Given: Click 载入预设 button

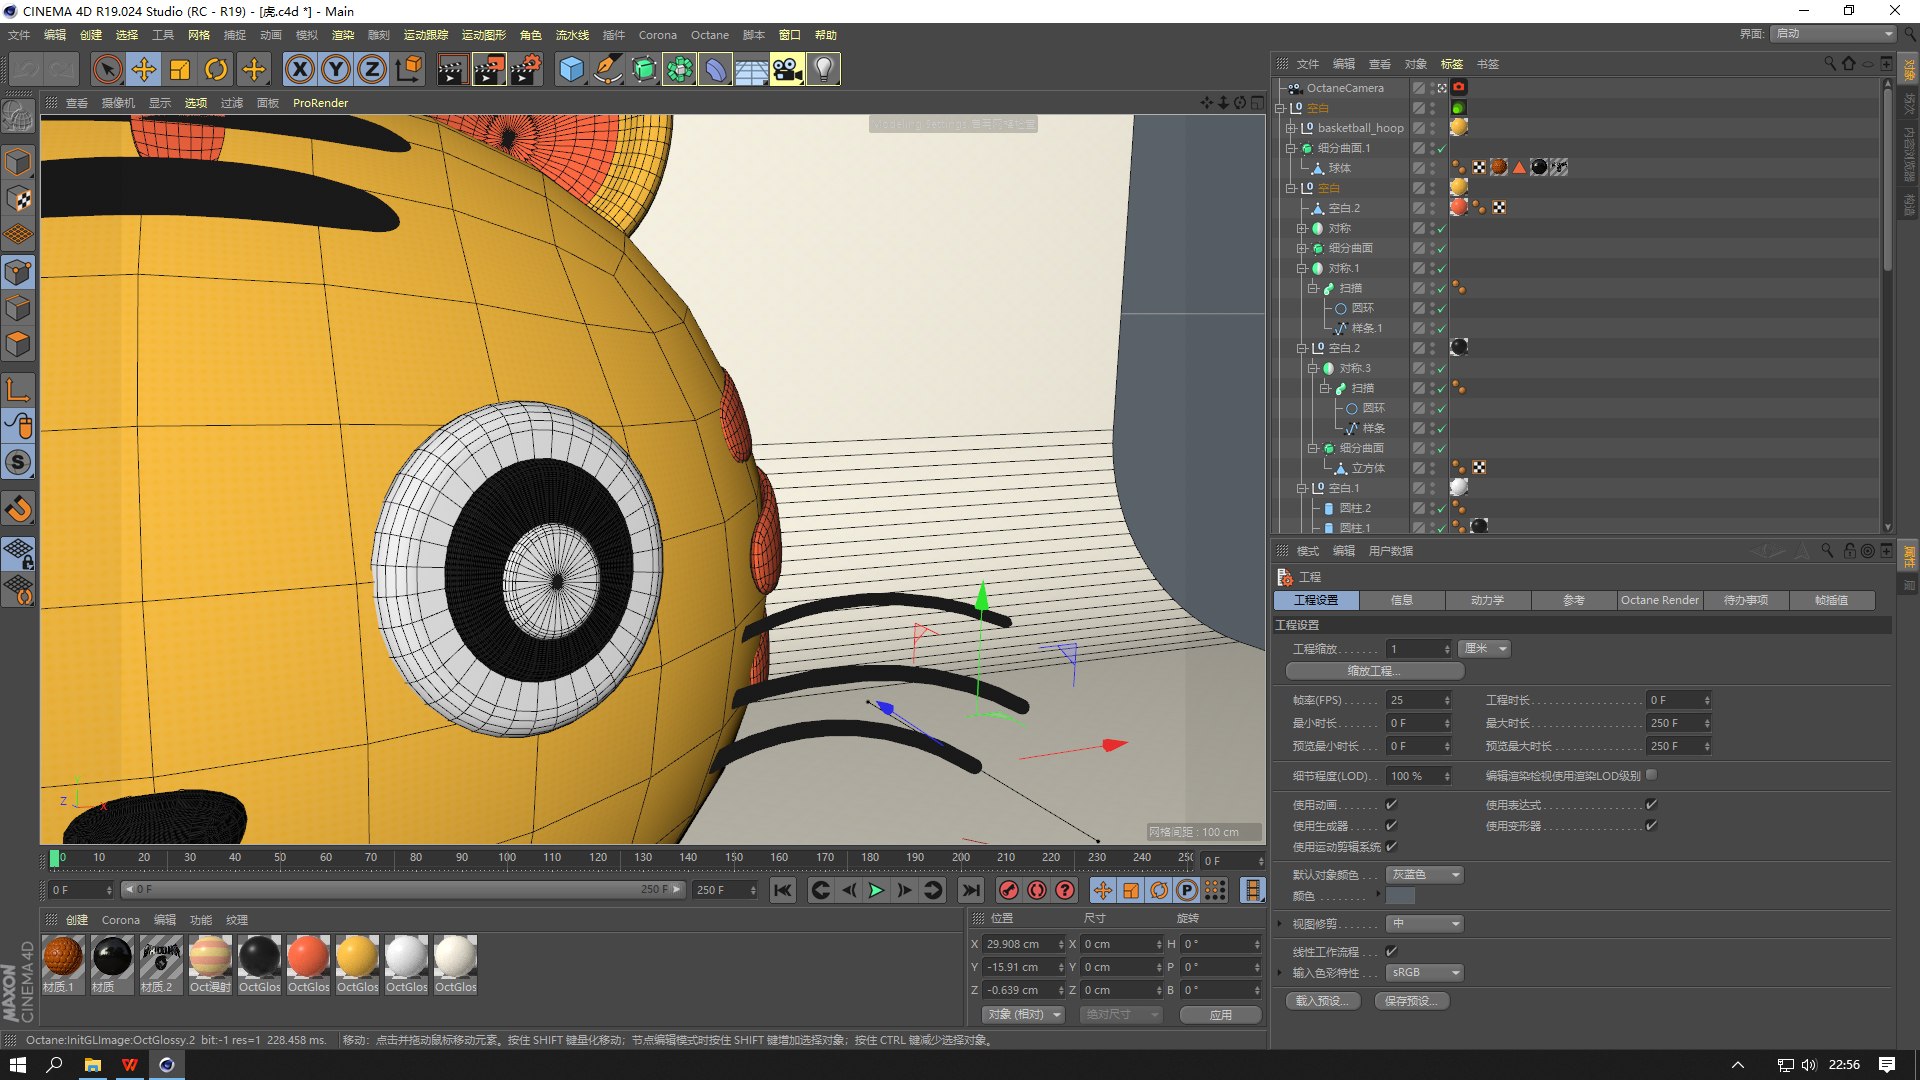Looking at the screenshot, I should pos(1321,1000).
